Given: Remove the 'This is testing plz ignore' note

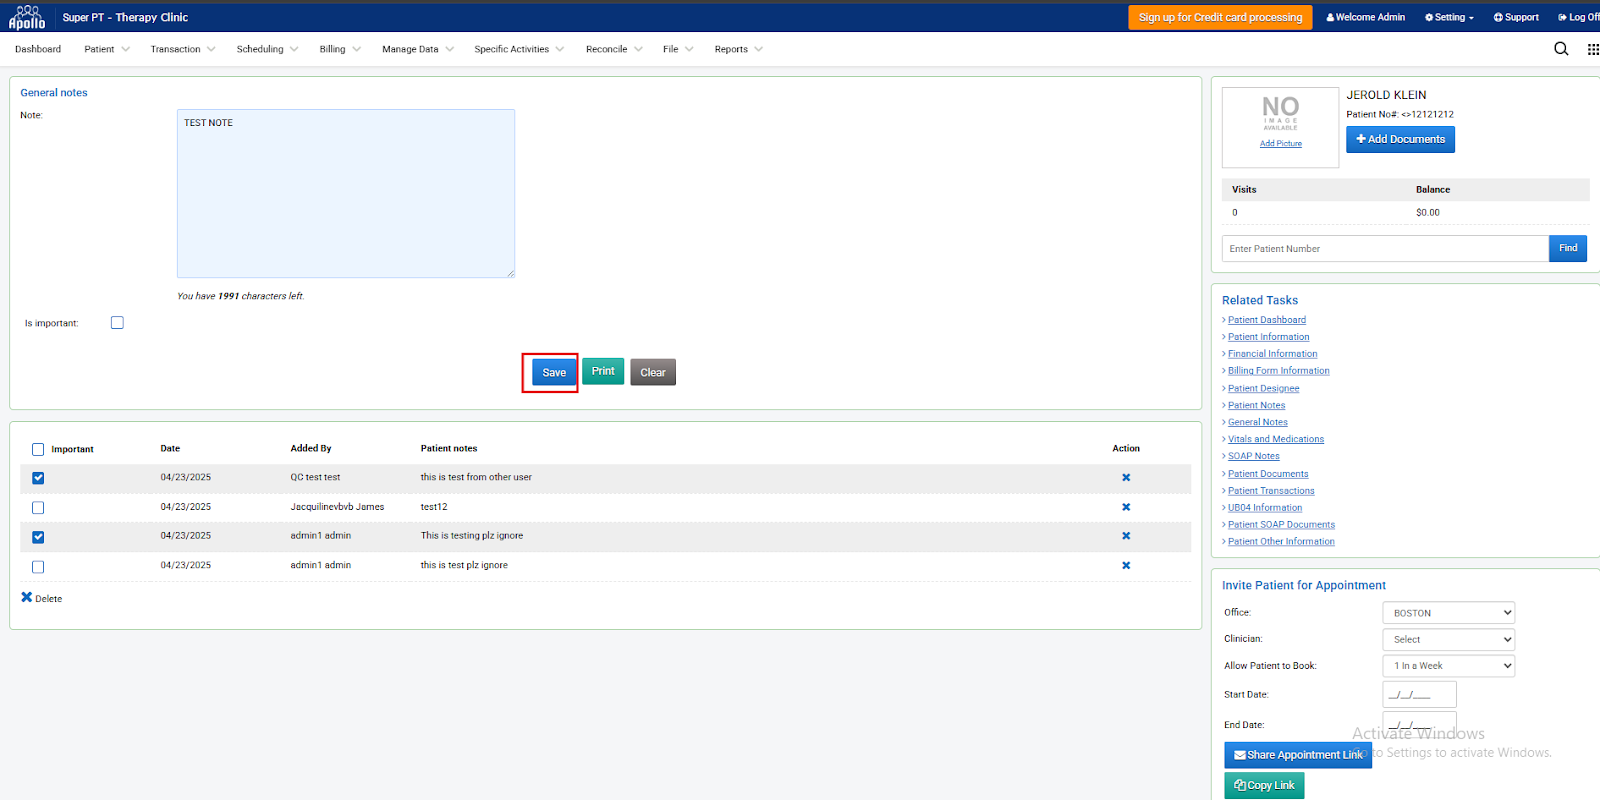Looking at the screenshot, I should (1126, 536).
